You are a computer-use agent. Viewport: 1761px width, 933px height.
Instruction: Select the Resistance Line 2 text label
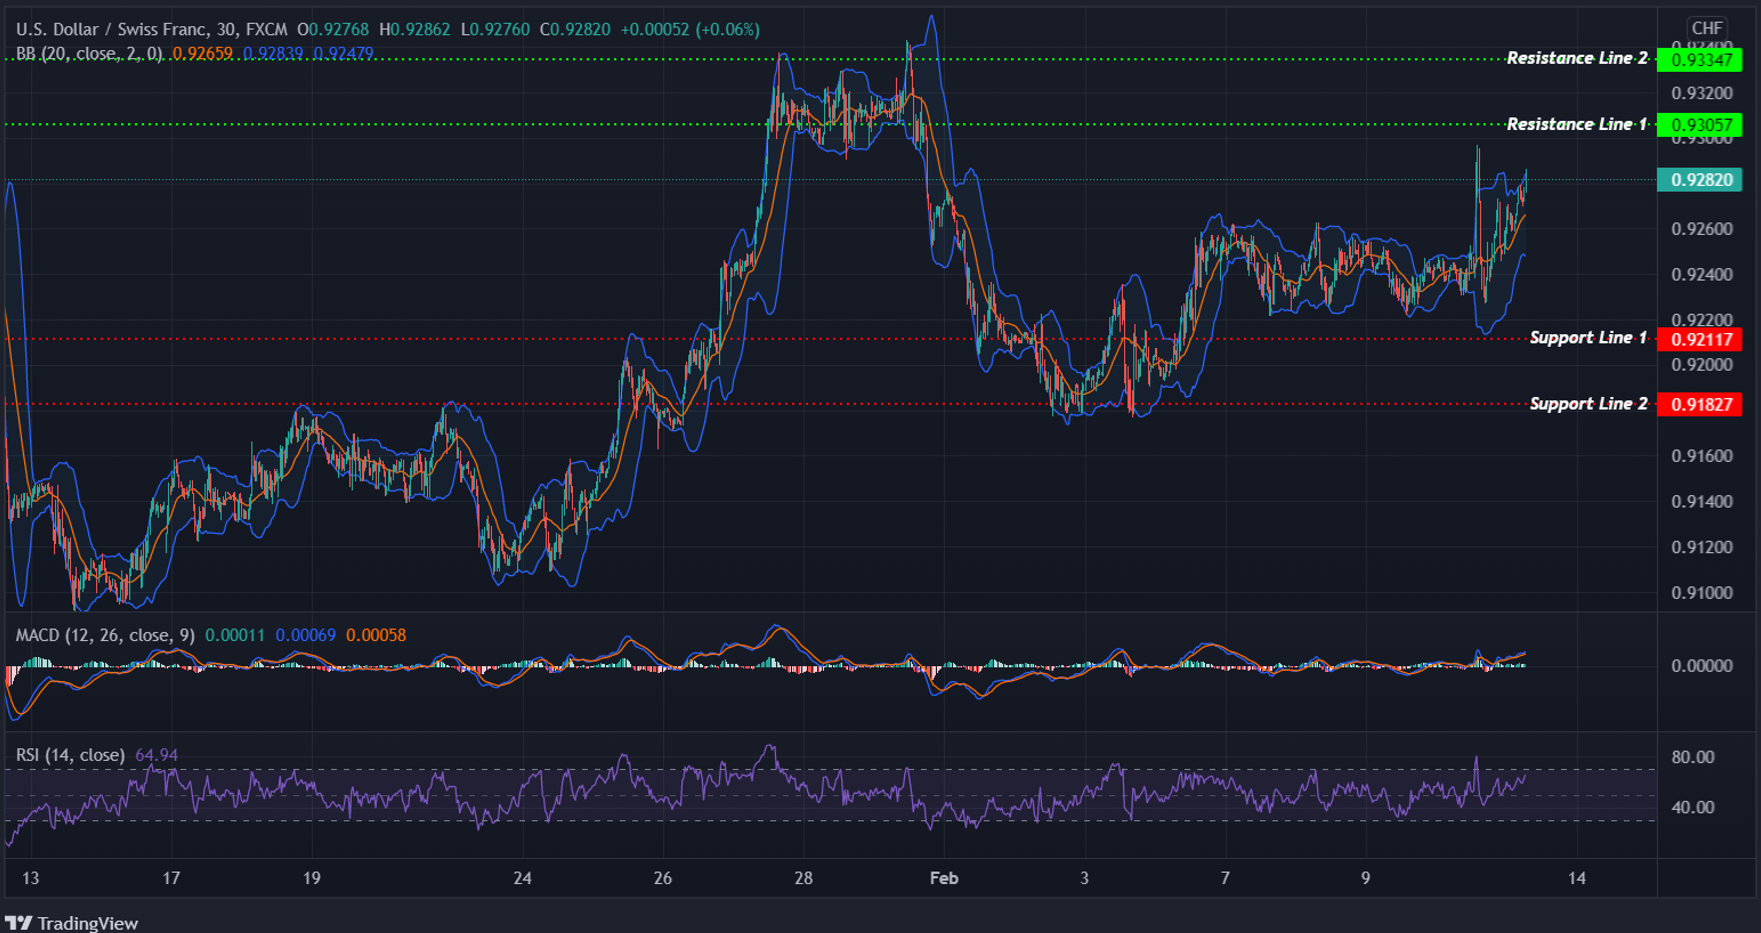[1576, 57]
